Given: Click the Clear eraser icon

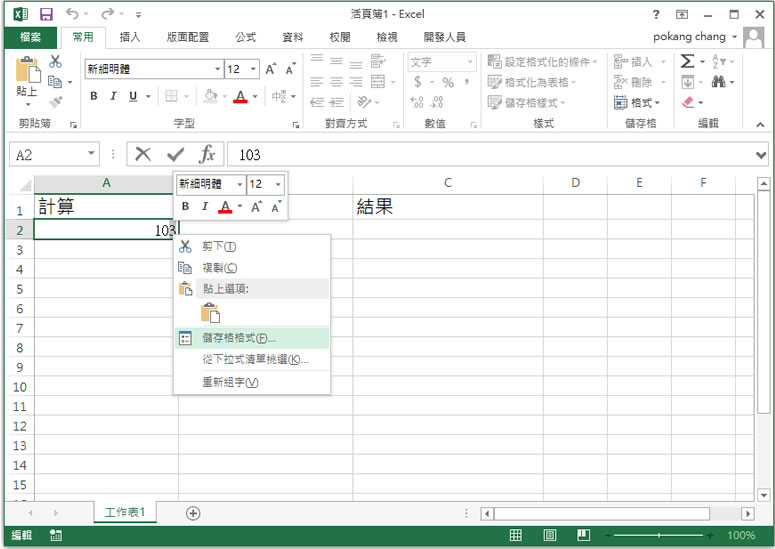Looking at the screenshot, I should coord(688,102).
